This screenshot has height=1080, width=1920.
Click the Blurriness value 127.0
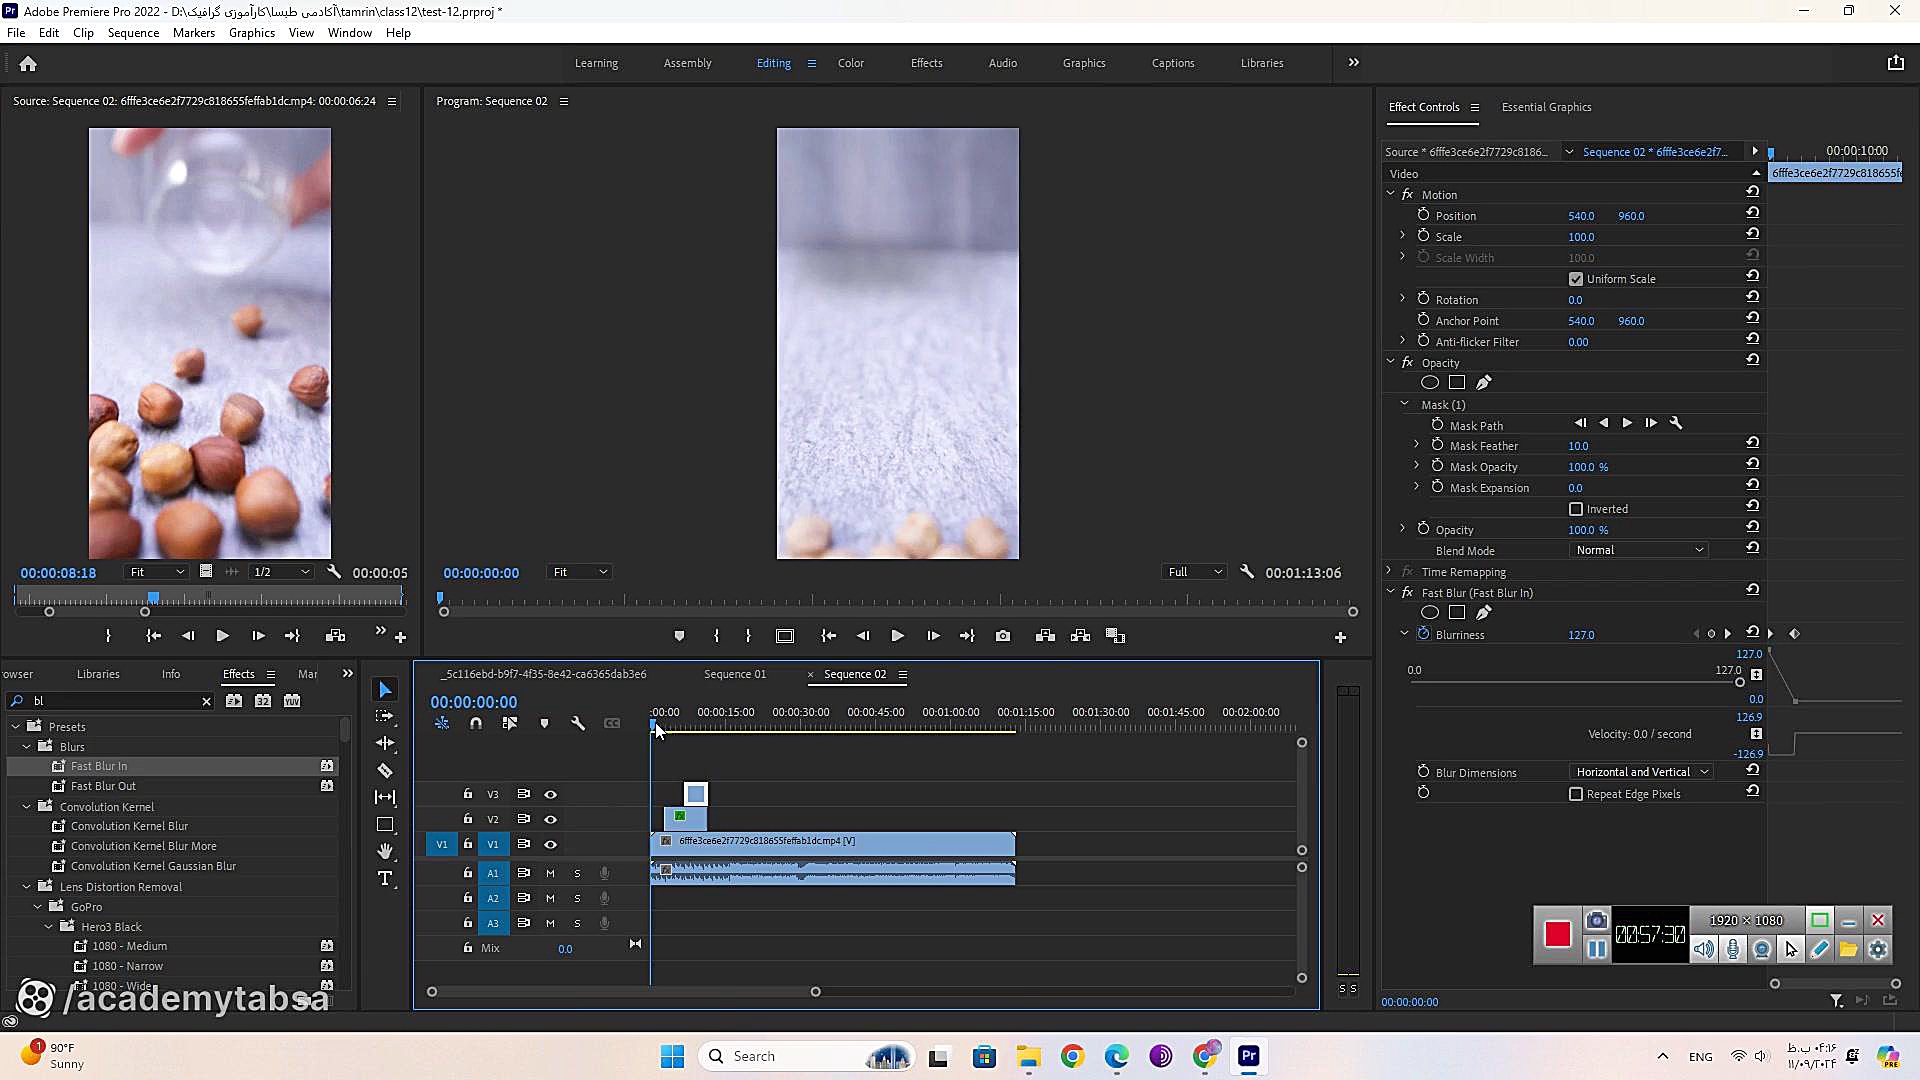click(1581, 635)
